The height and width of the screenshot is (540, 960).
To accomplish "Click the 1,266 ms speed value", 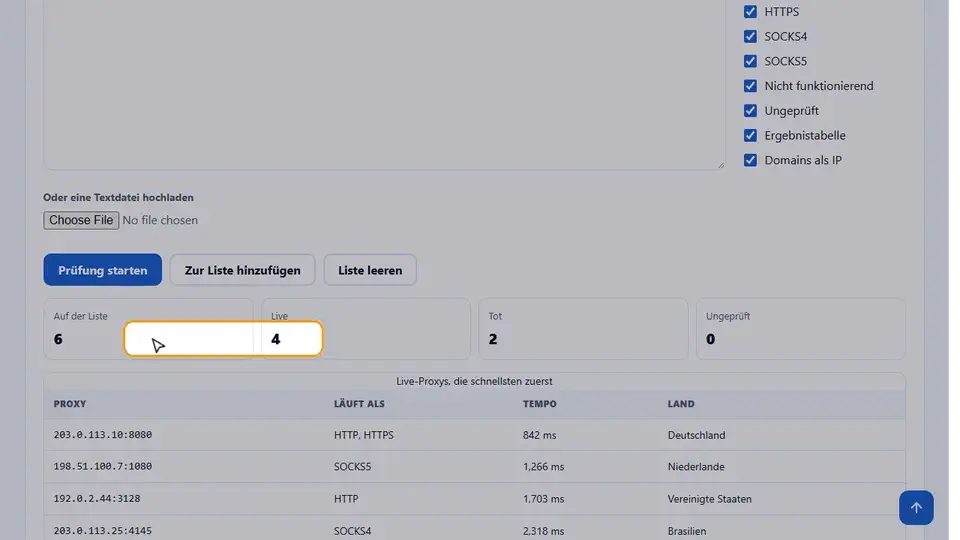I will pyautogui.click(x=543, y=467).
